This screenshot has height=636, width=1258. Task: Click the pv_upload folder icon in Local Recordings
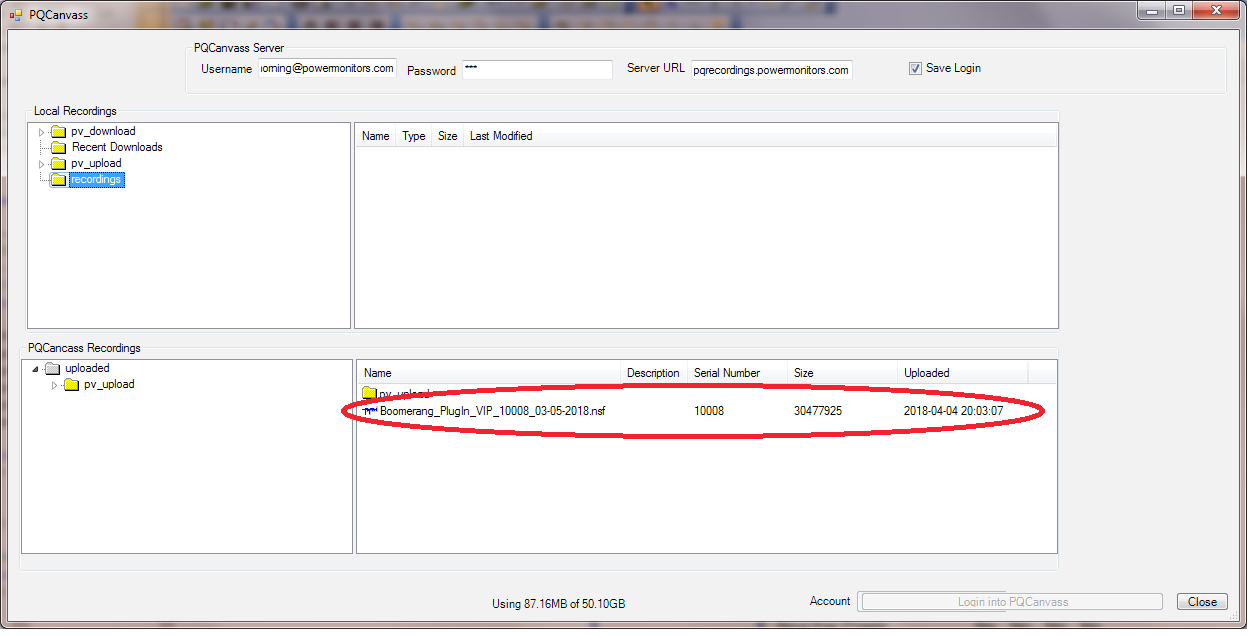pos(59,164)
